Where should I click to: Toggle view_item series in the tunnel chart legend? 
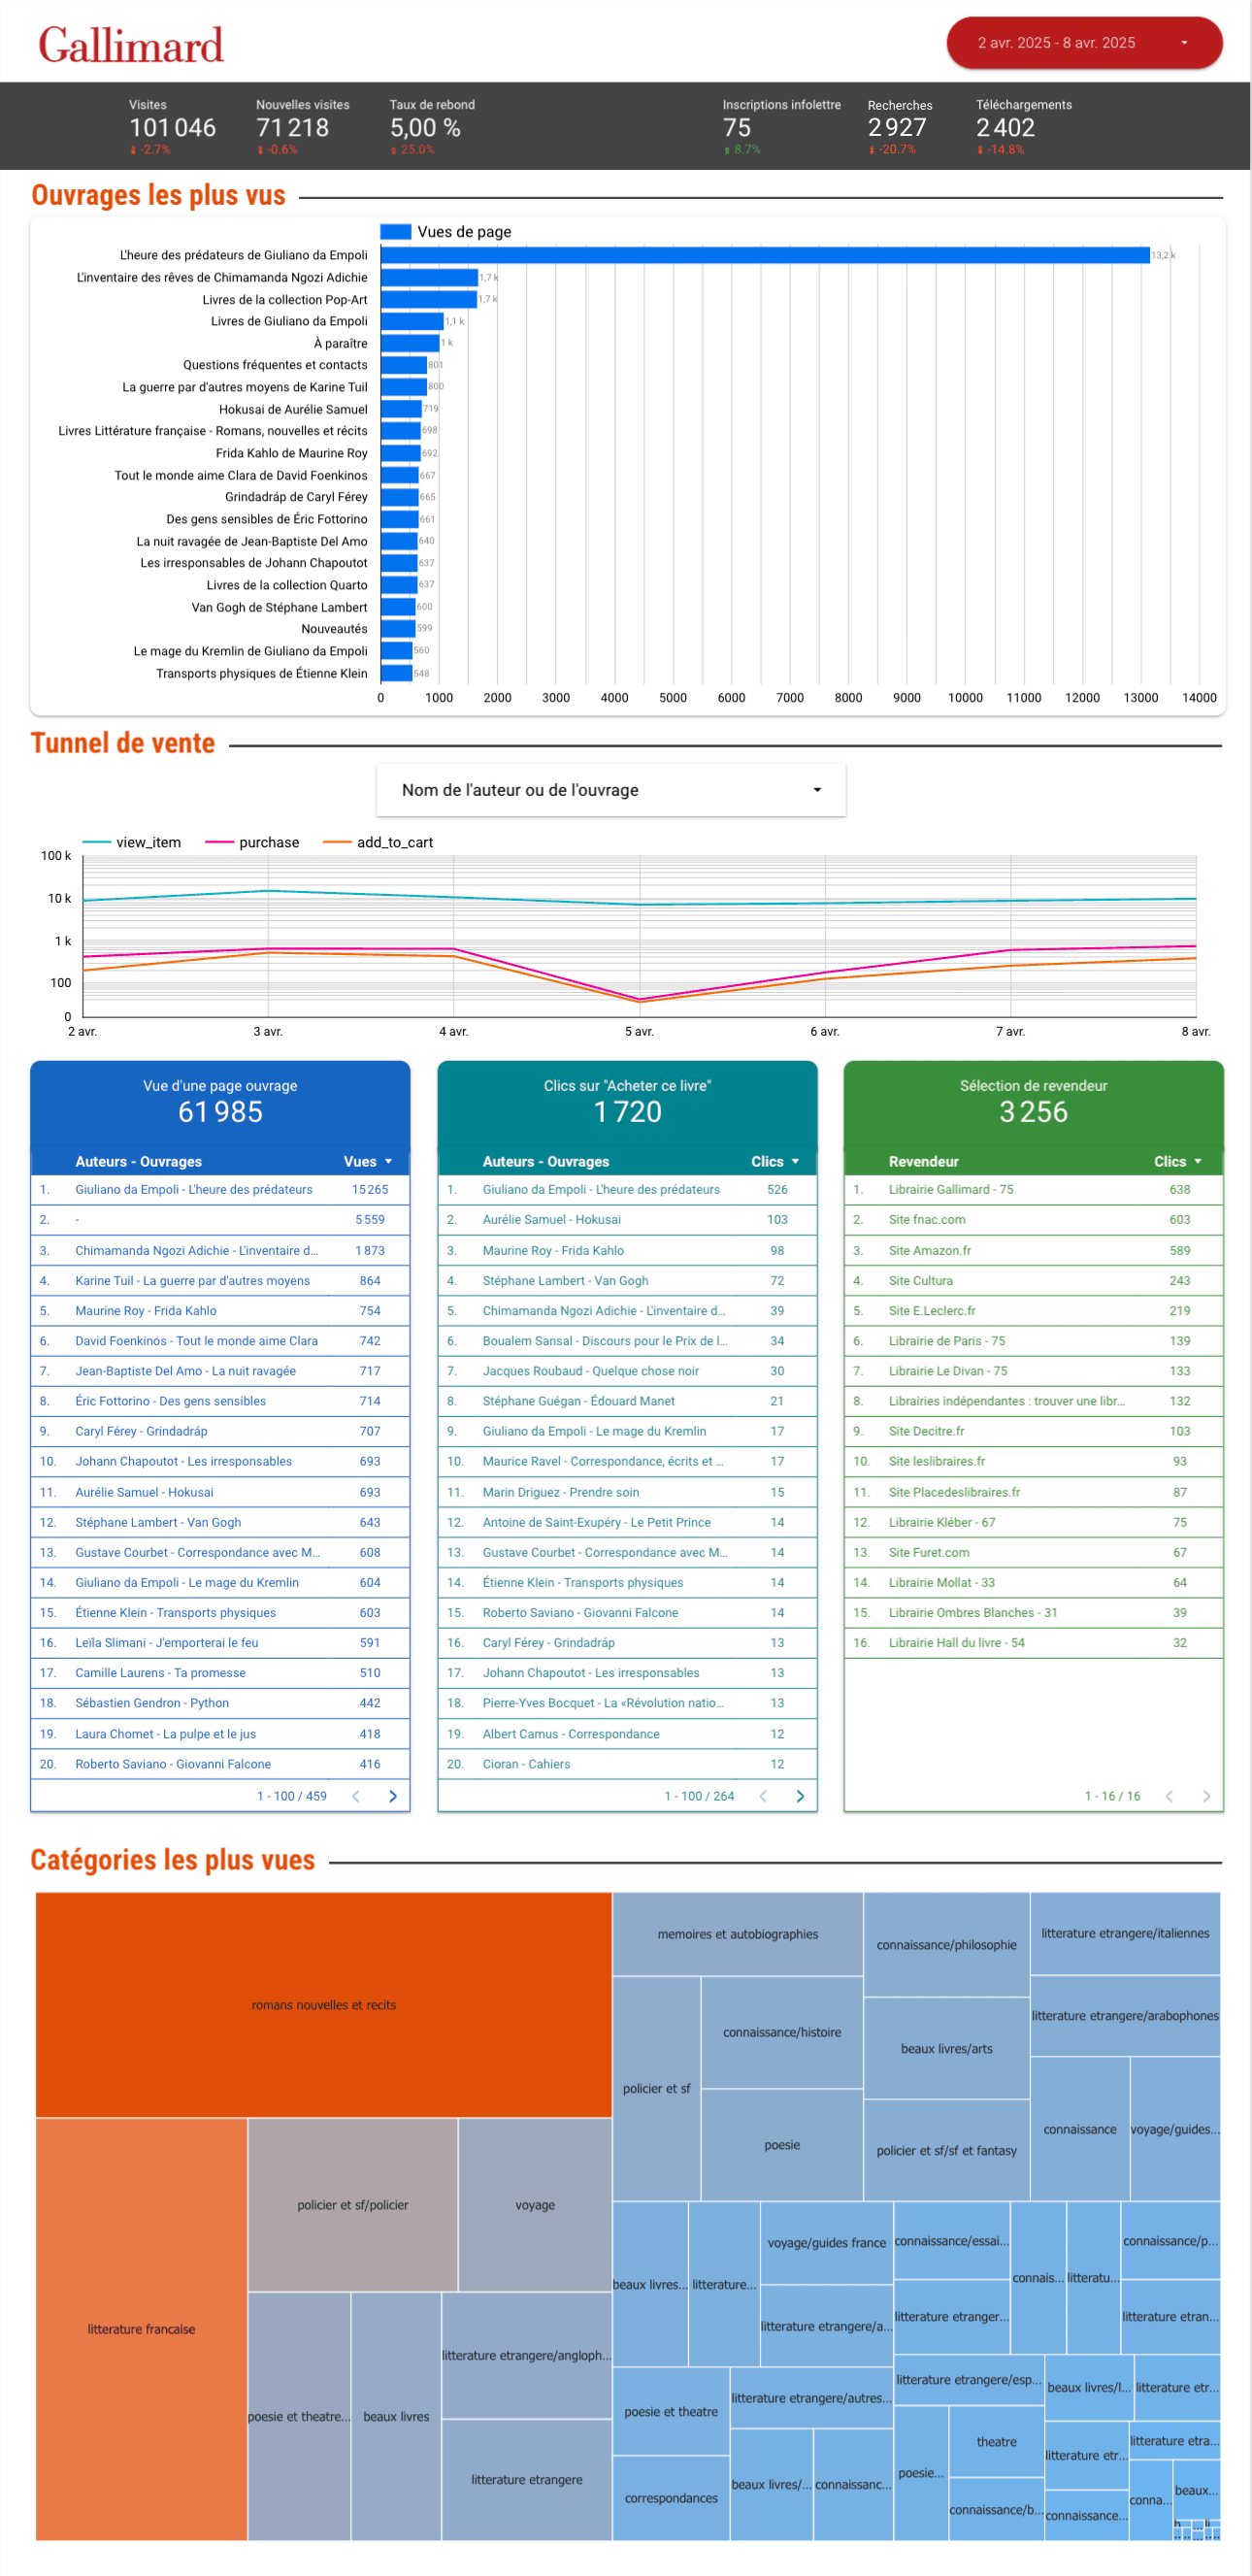pyautogui.click(x=132, y=842)
